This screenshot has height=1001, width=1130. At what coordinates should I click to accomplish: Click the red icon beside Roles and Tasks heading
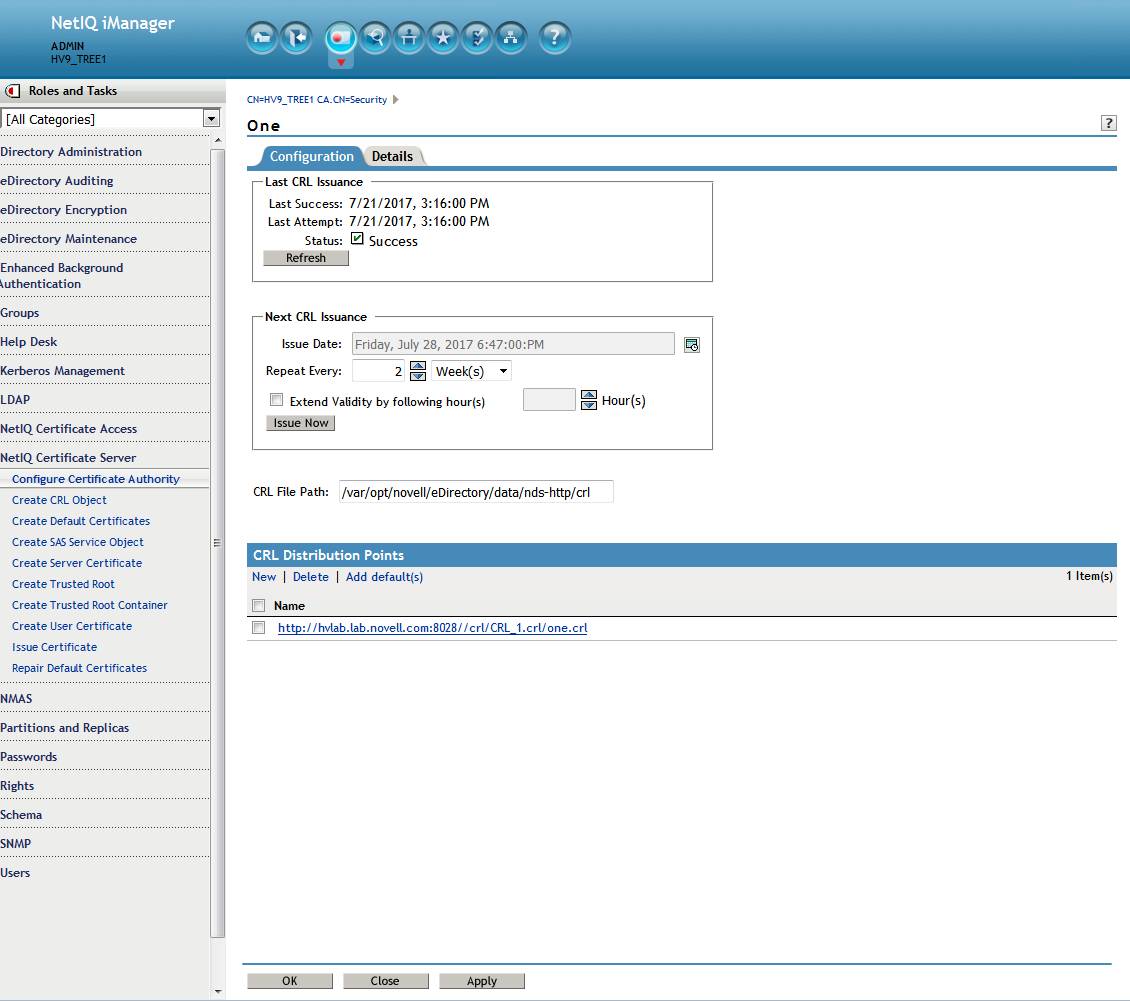[12, 91]
